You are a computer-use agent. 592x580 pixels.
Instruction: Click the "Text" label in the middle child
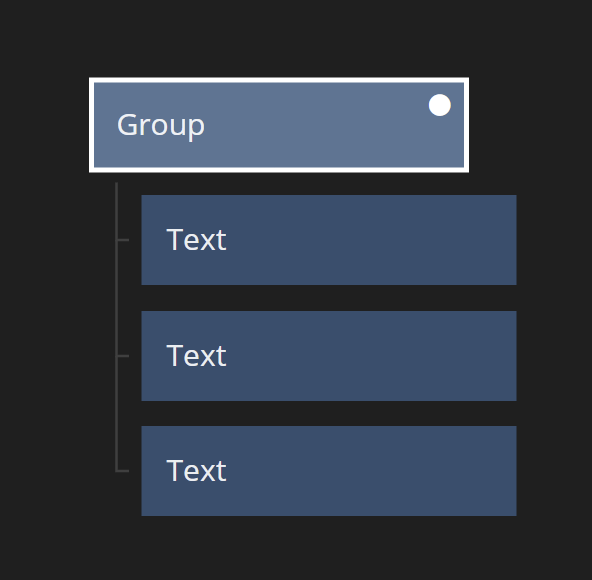[196, 356]
